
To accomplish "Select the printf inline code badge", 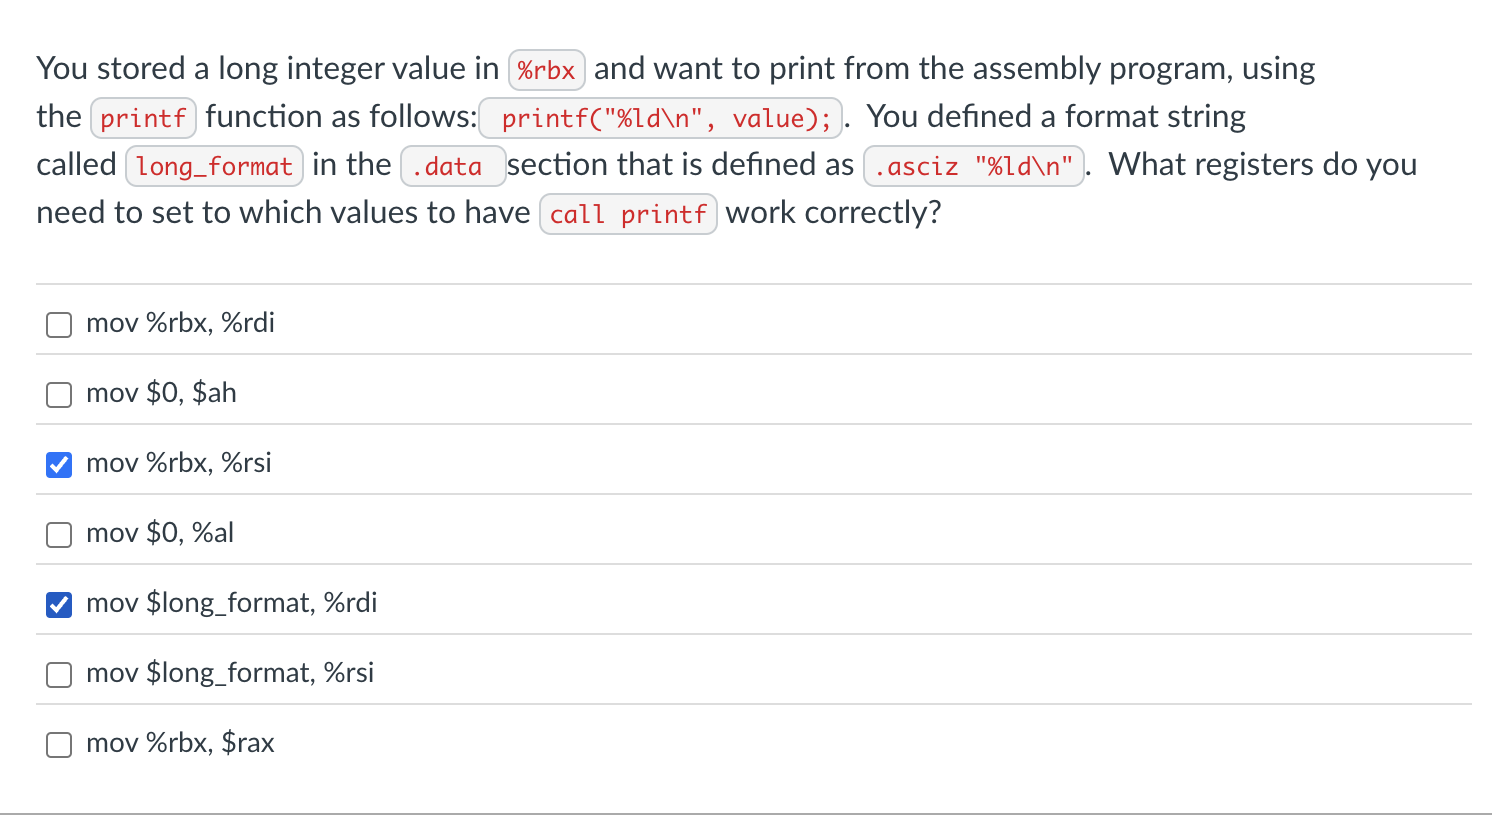I will pyautogui.click(x=143, y=117).
